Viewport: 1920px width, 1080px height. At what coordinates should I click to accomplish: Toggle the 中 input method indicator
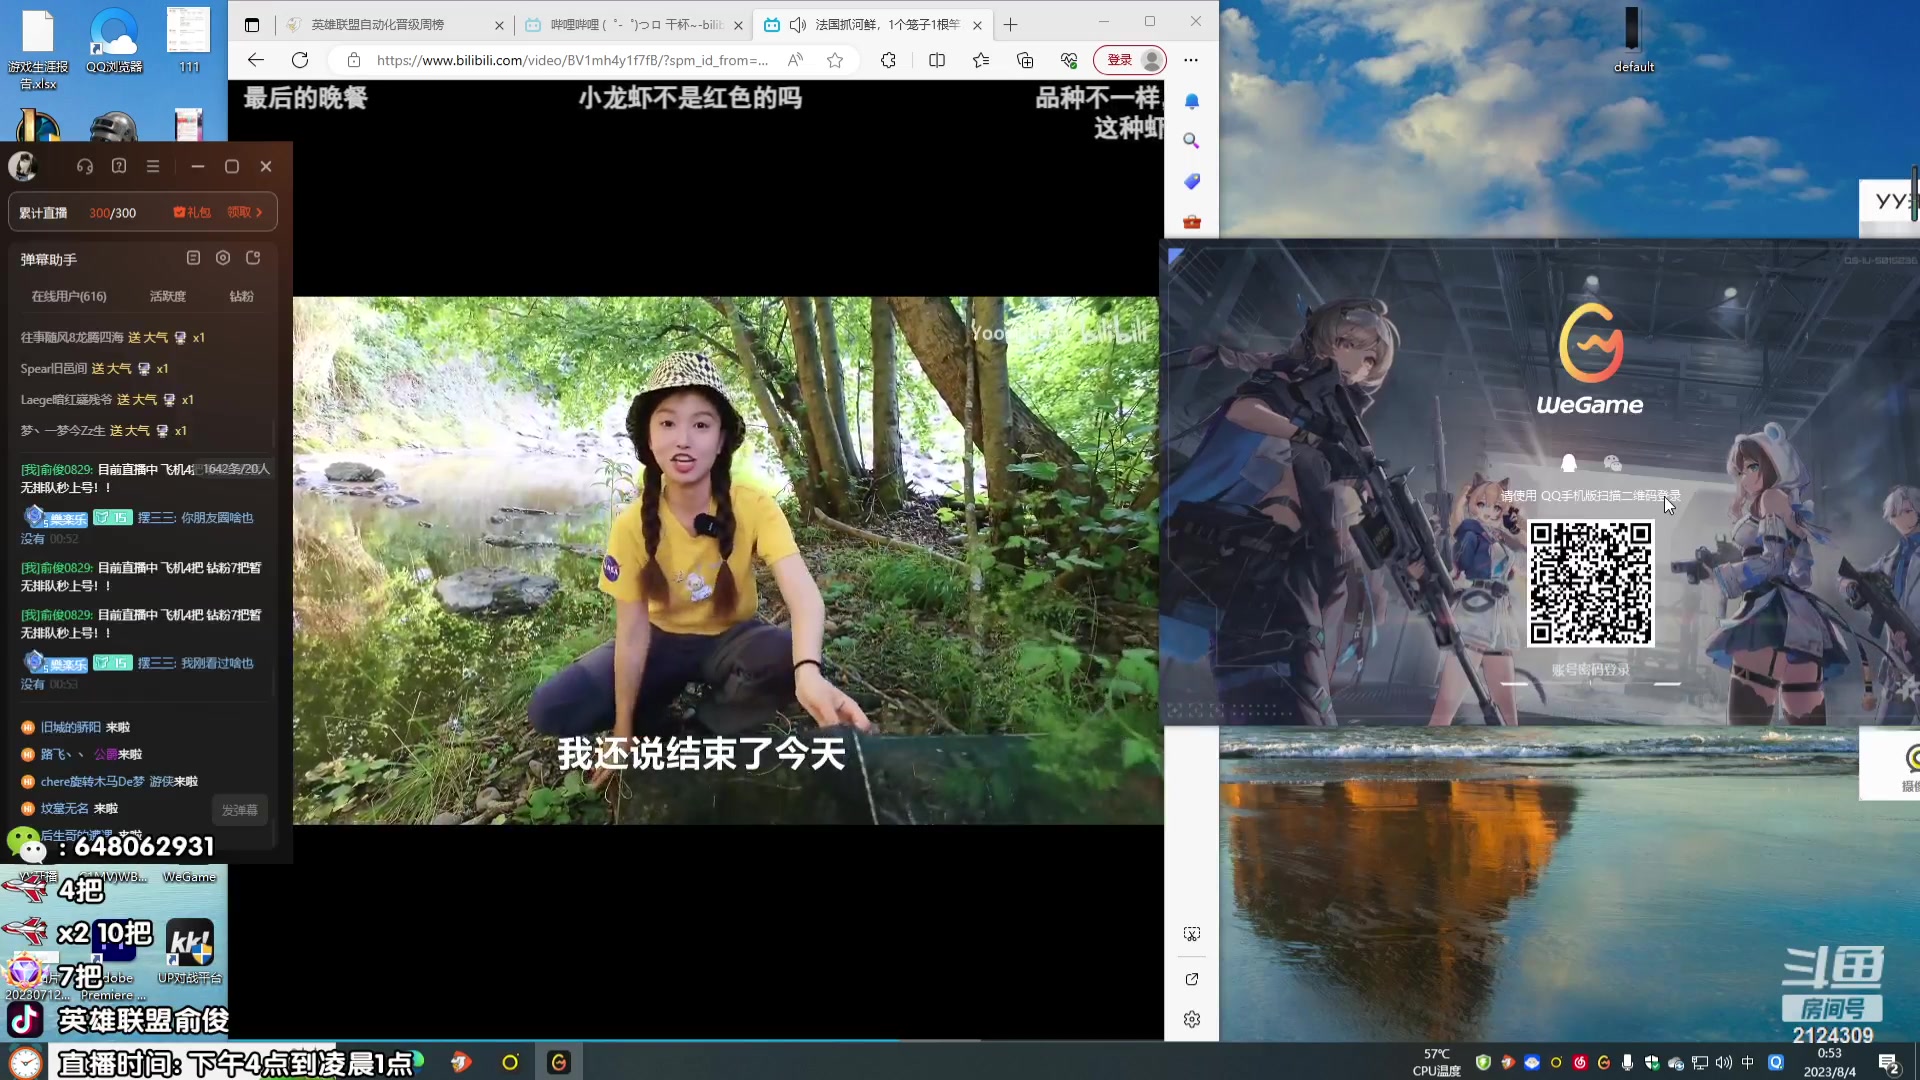click(1748, 1062)
